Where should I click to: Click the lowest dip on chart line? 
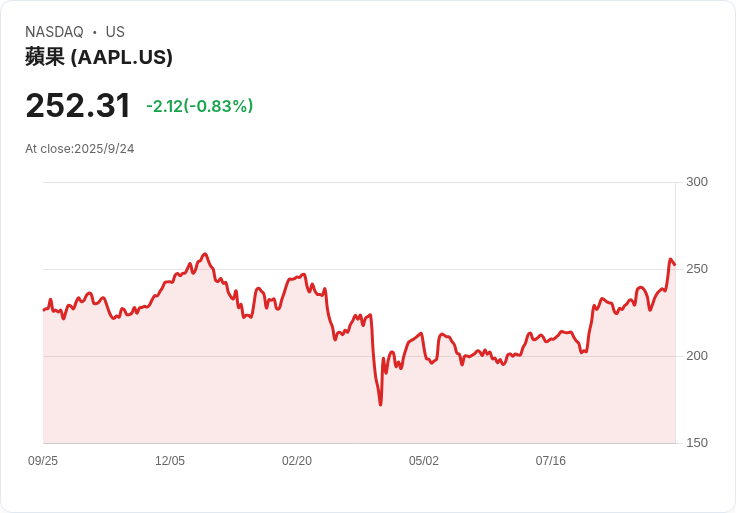[380, 404]
